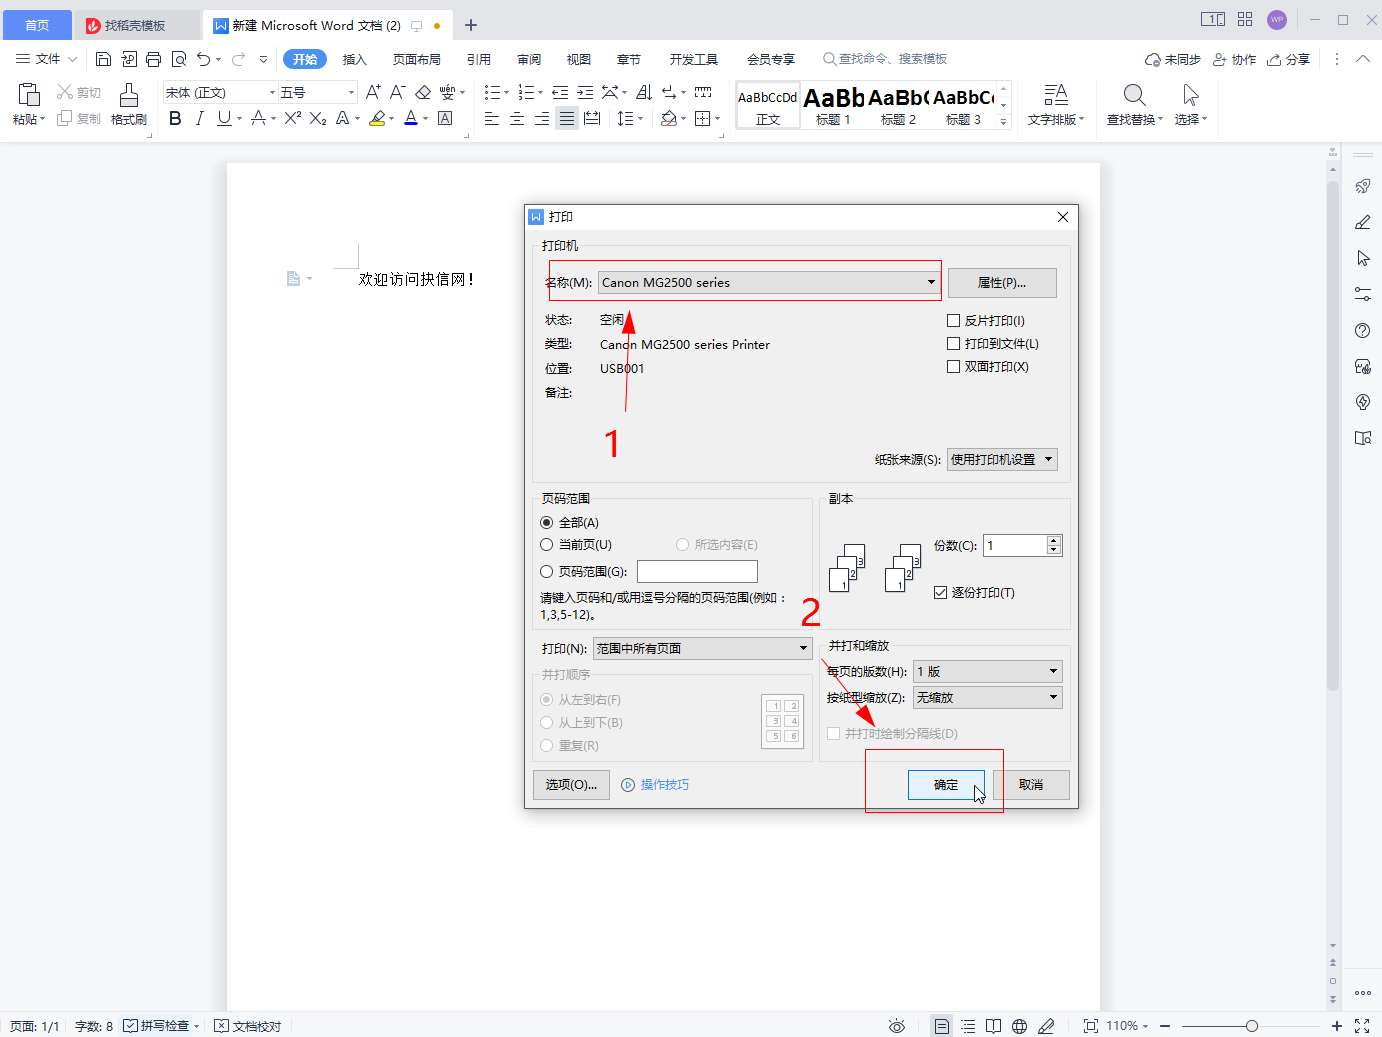Click the zoom in plus button
Image resolution: width=1382 pixels, height=1037 pixels.
point(1336,1026)
